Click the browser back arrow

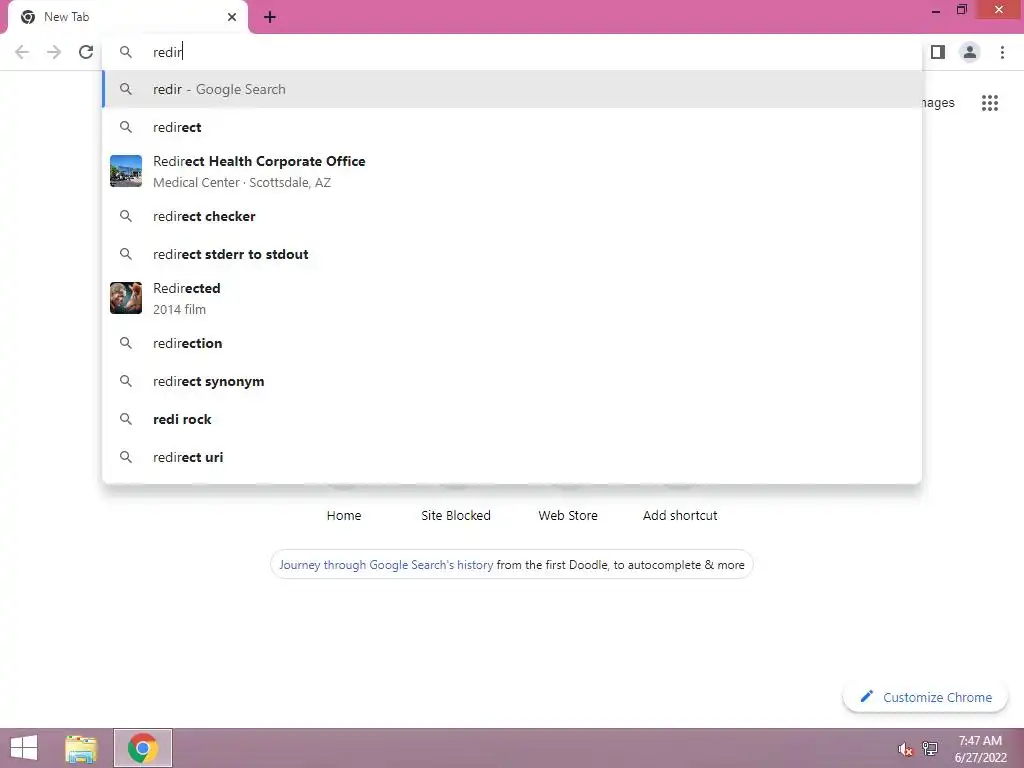click(x=22, y=52)
